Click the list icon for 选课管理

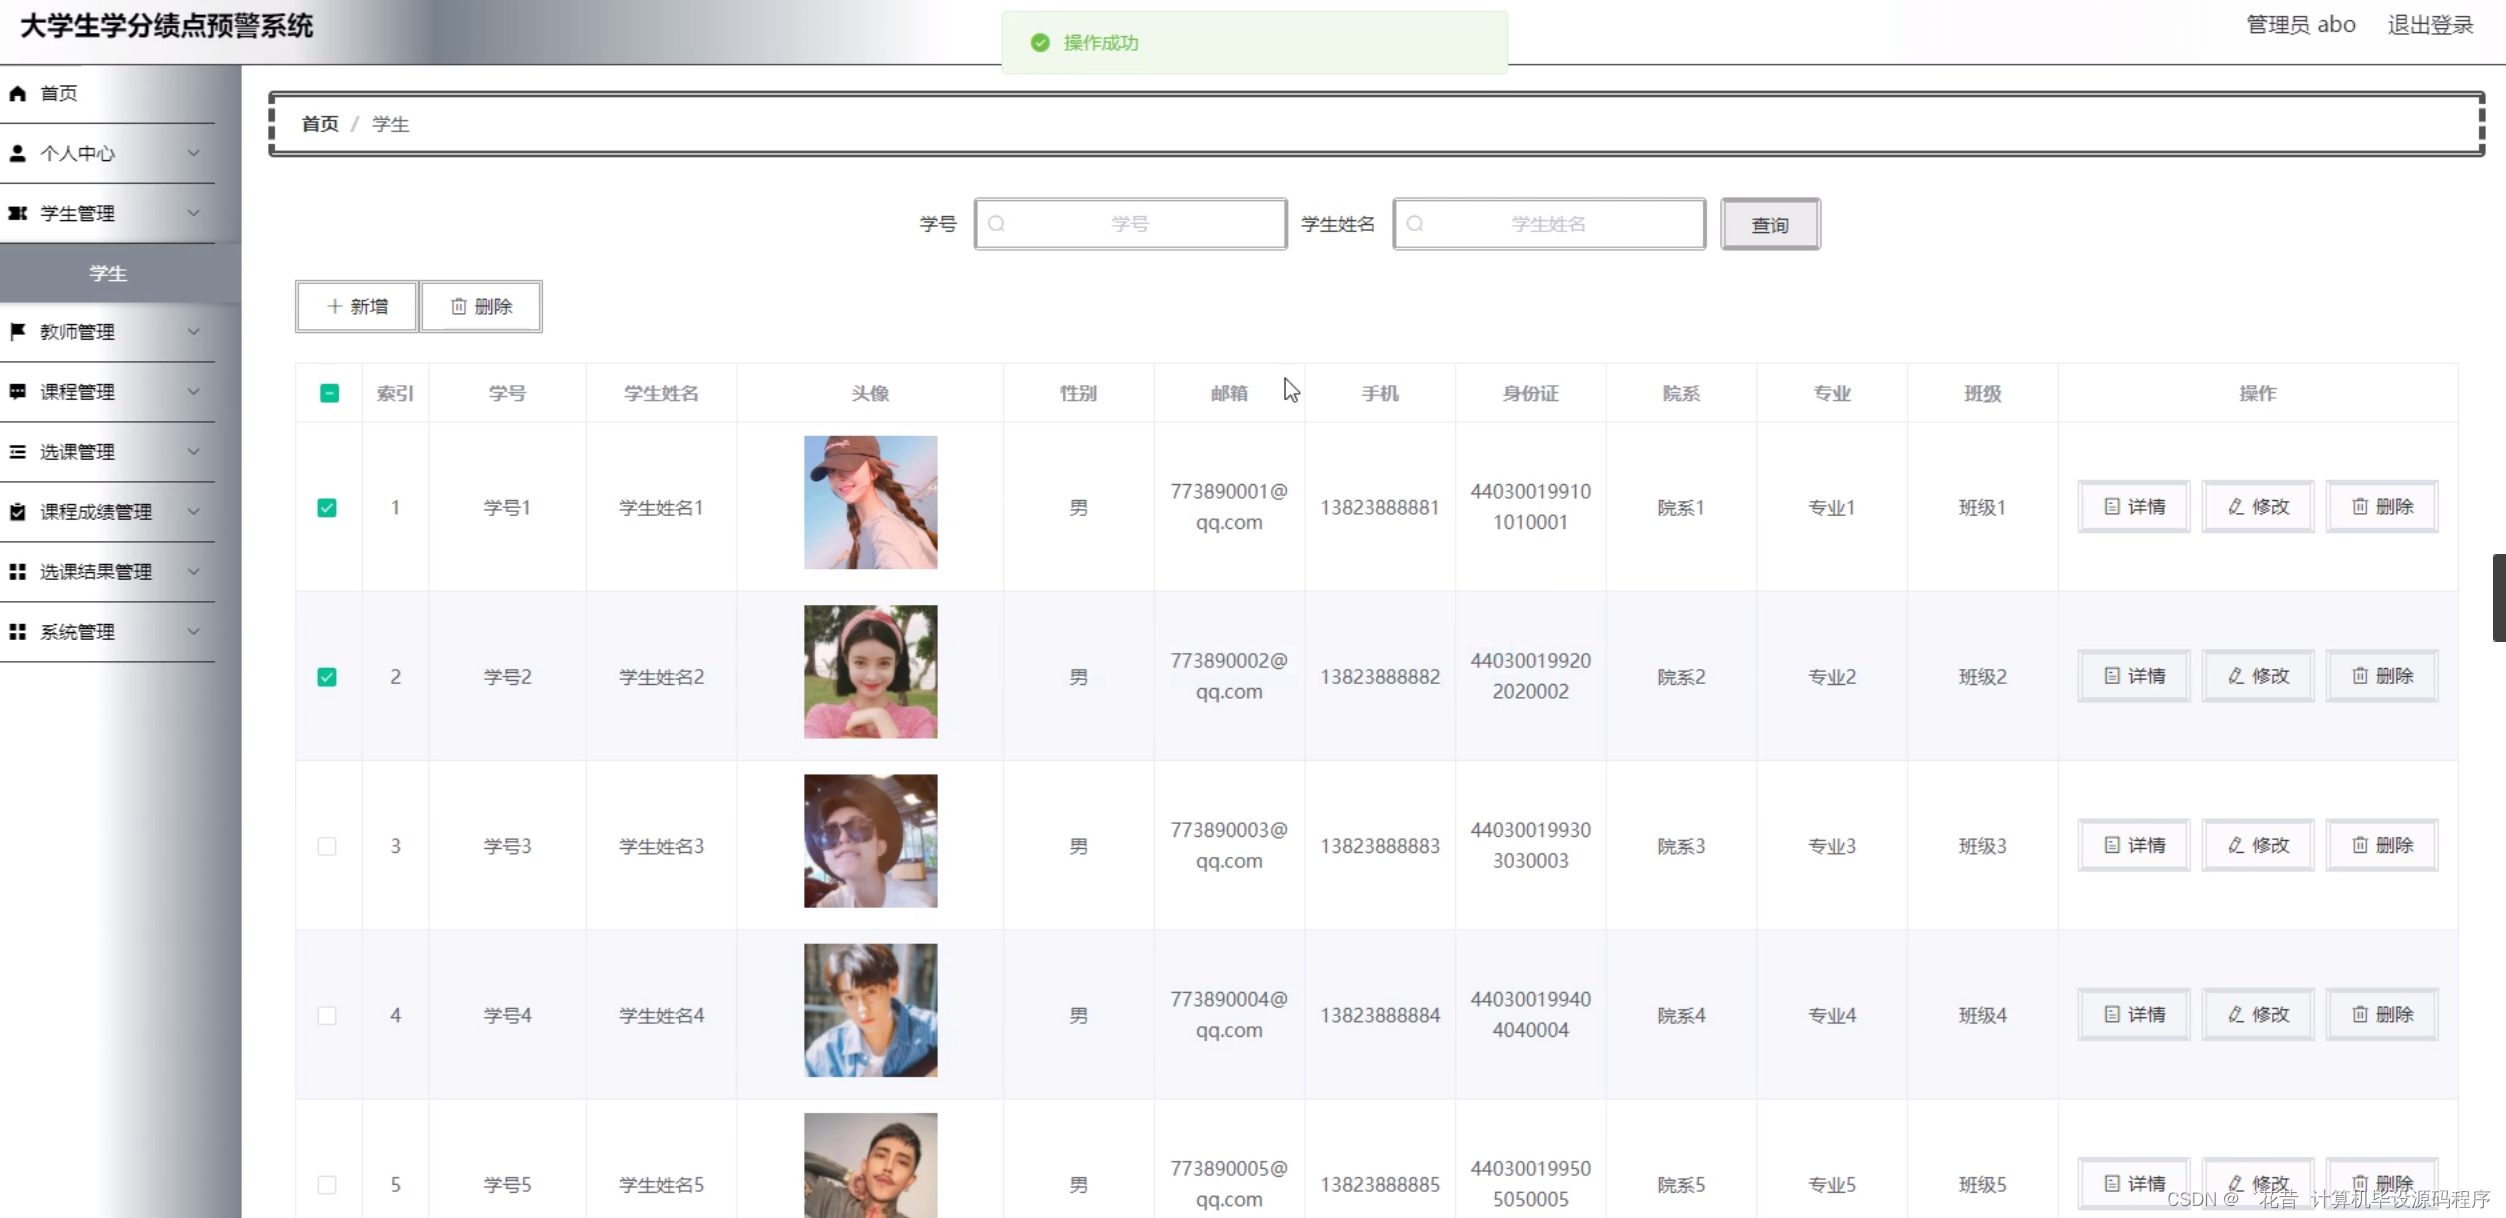tap(17, 452)
